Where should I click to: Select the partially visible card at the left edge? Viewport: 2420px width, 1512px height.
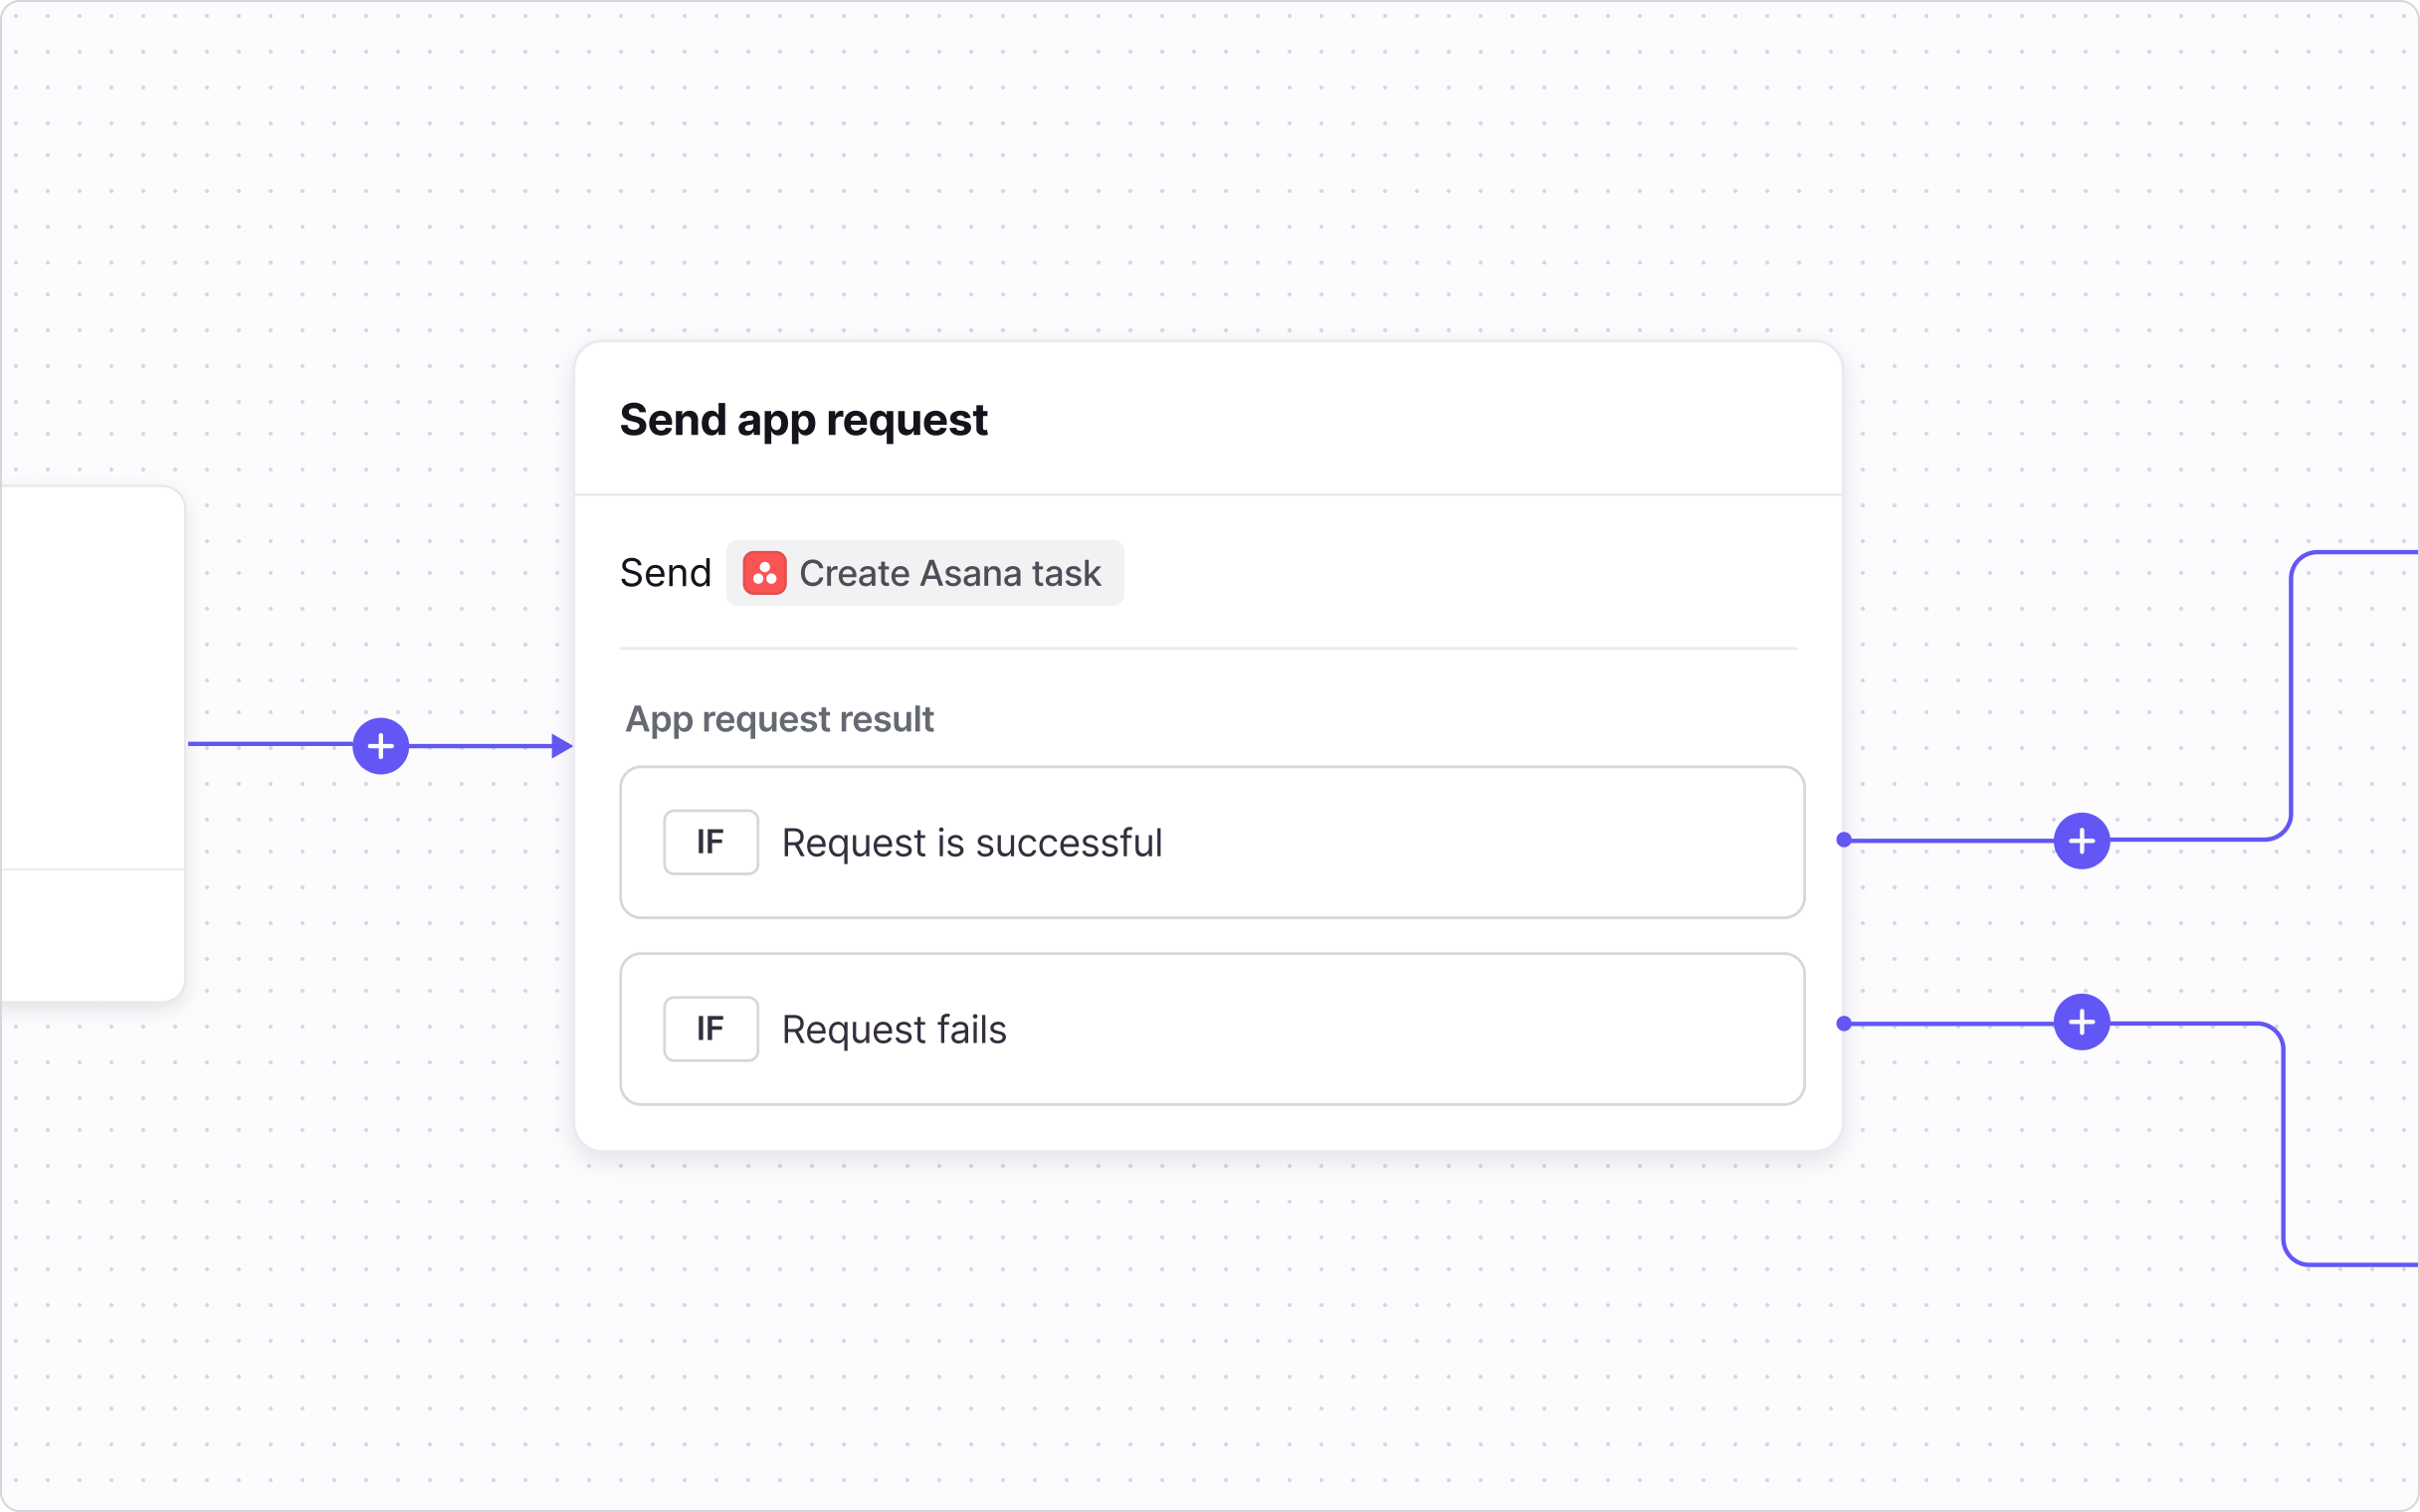click(x=92, y=680)
